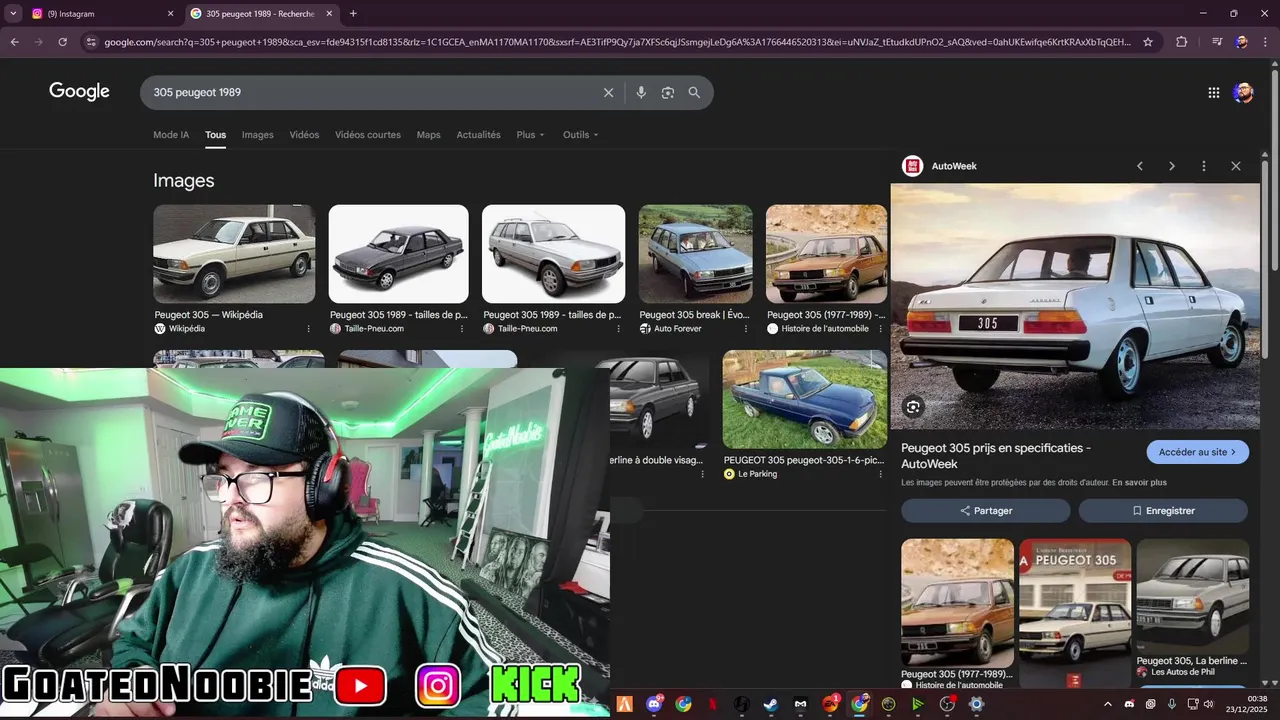Viewport: 1280px width, 720px height.
Task: Show next image in AutoWeek panel
Action: 1171,166
